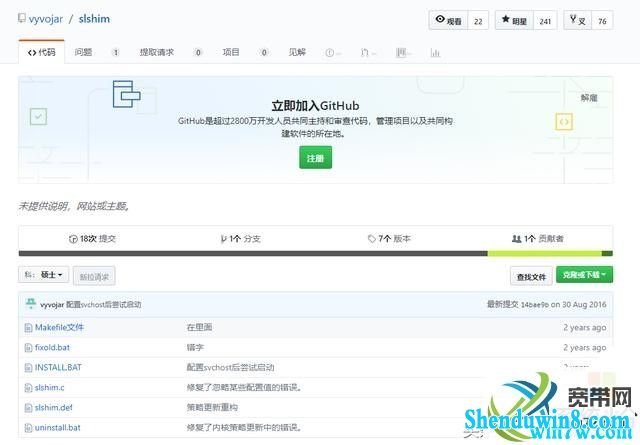
Task: Click the file icon next to uninstall.bat
Action: coord(28,427)
